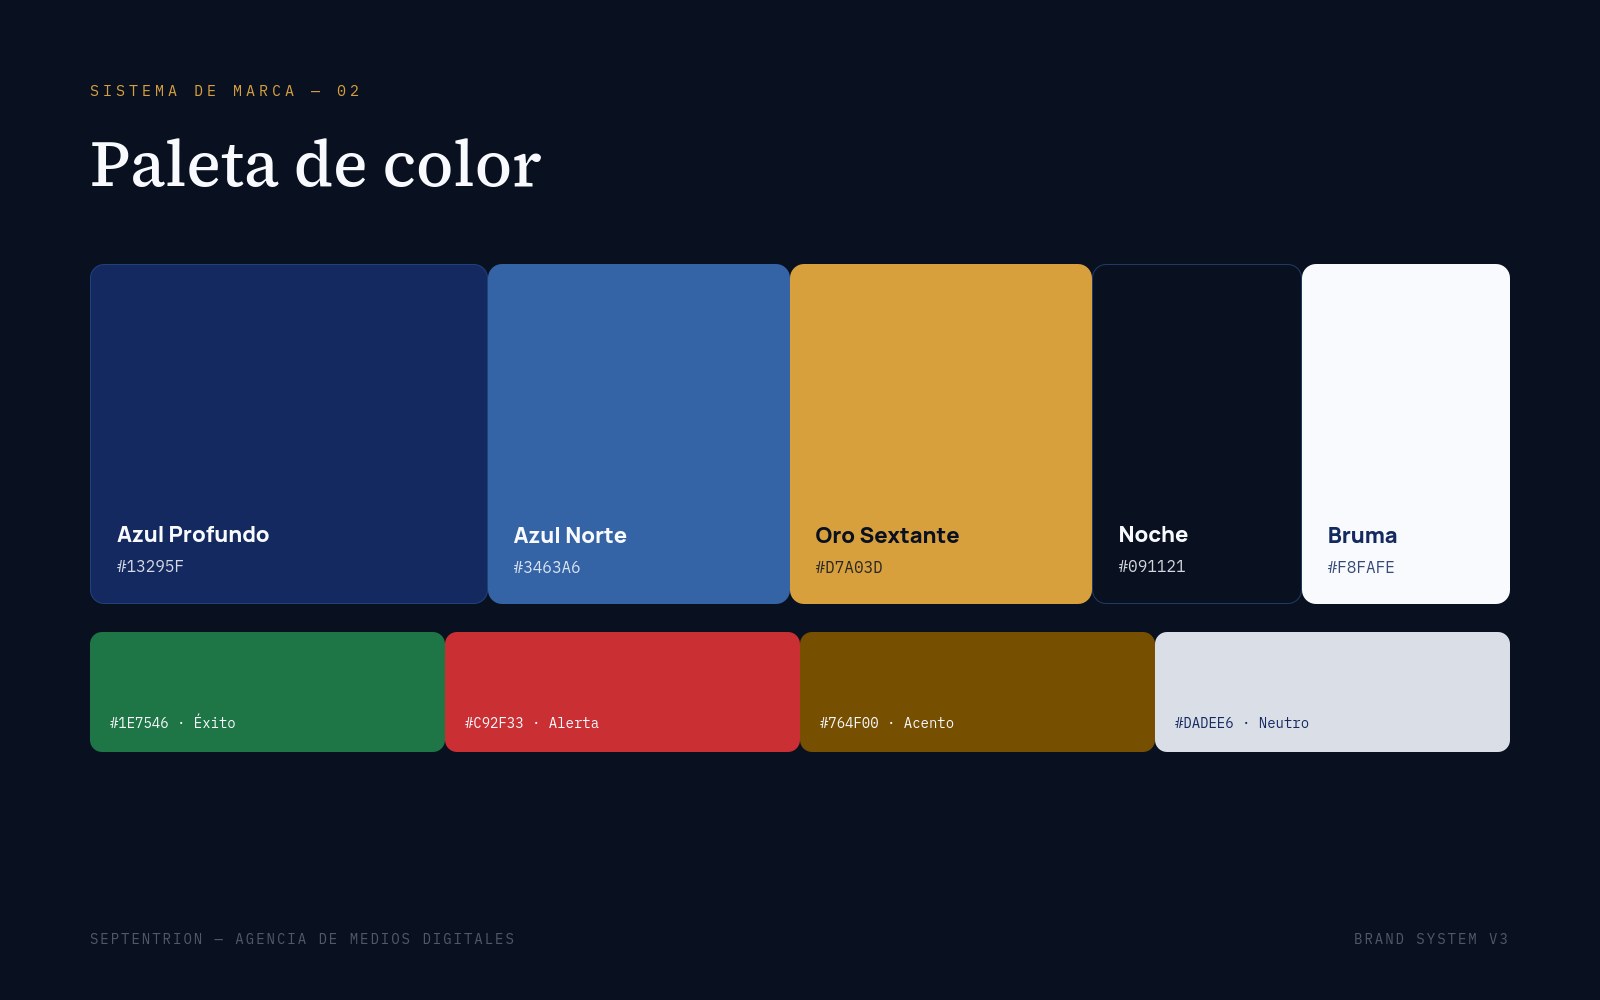The height and width of the screenshot is (1000, 1600).
Task: Select the Azul Profundo color swatch
Action: coord(289,434)
